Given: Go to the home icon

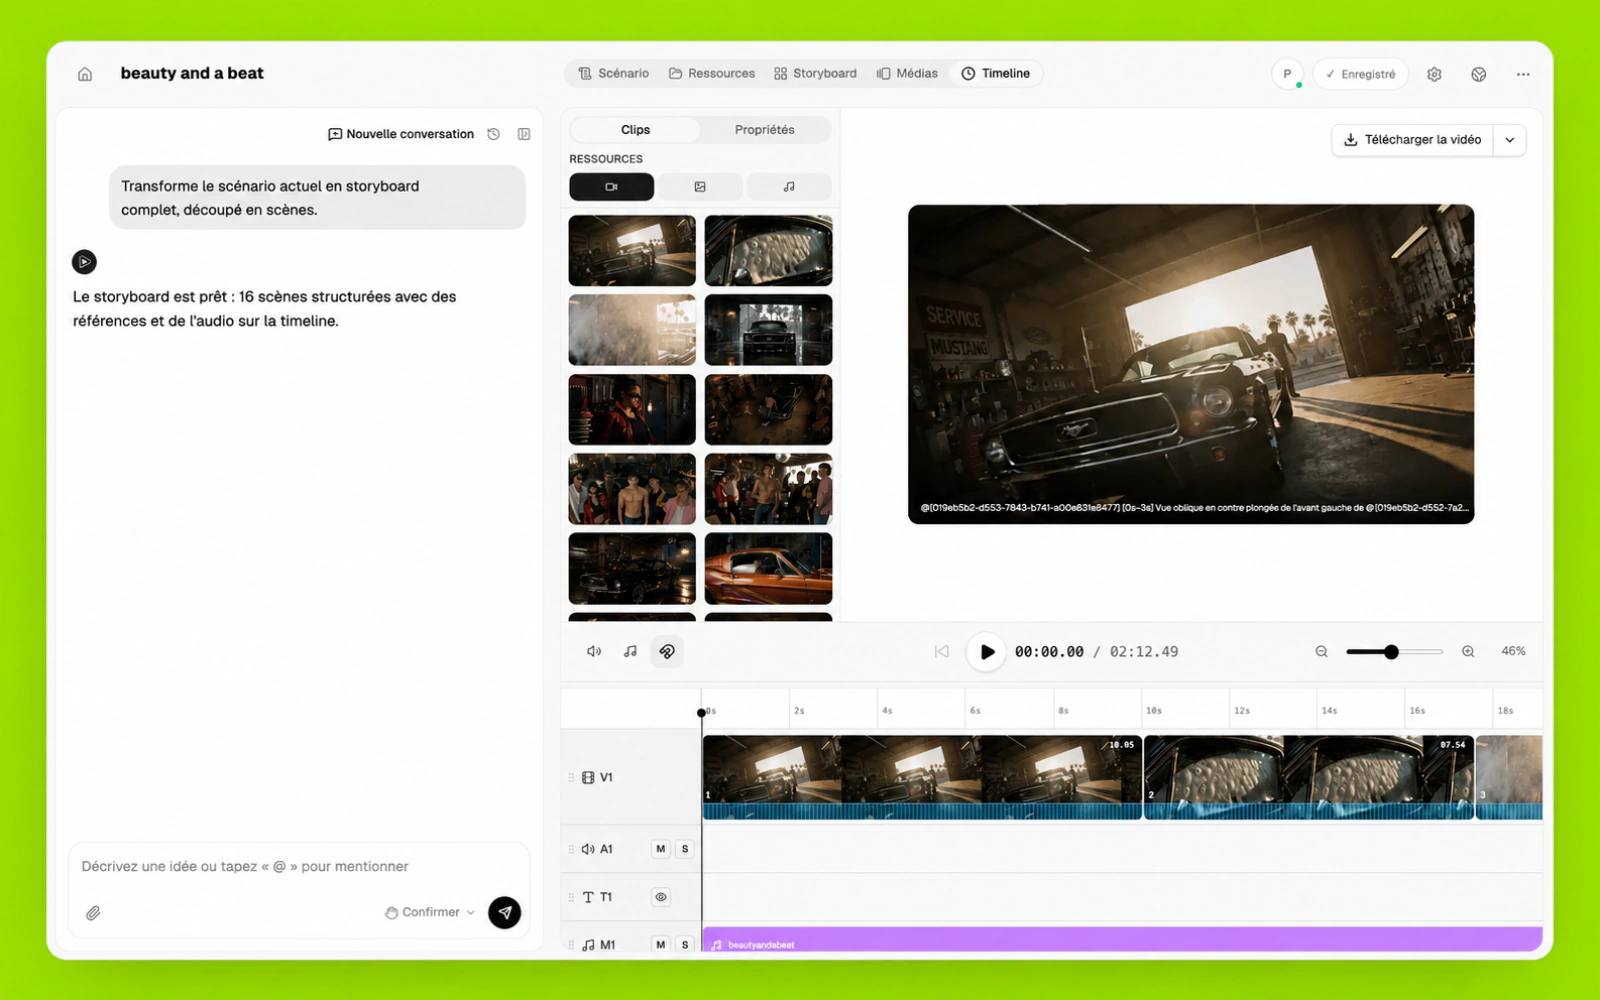Looking at the screenshot, I should 85,74.
